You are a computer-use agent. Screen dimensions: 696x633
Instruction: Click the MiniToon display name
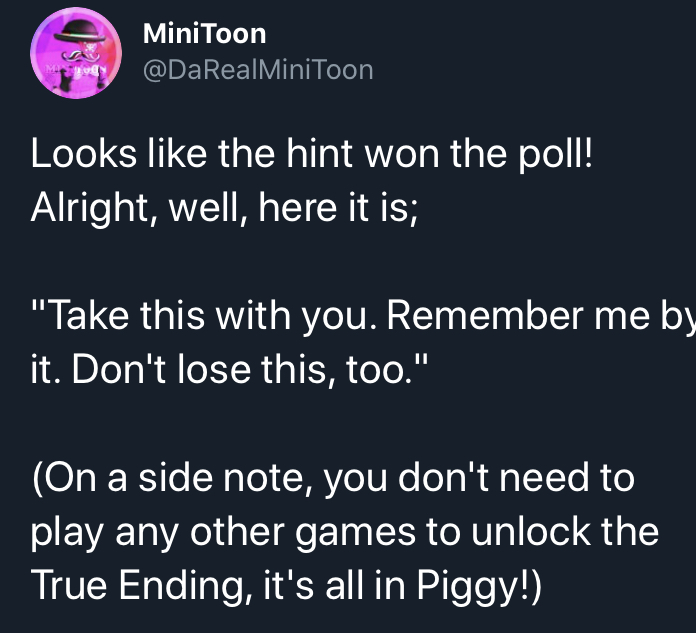tap(204, 34)
